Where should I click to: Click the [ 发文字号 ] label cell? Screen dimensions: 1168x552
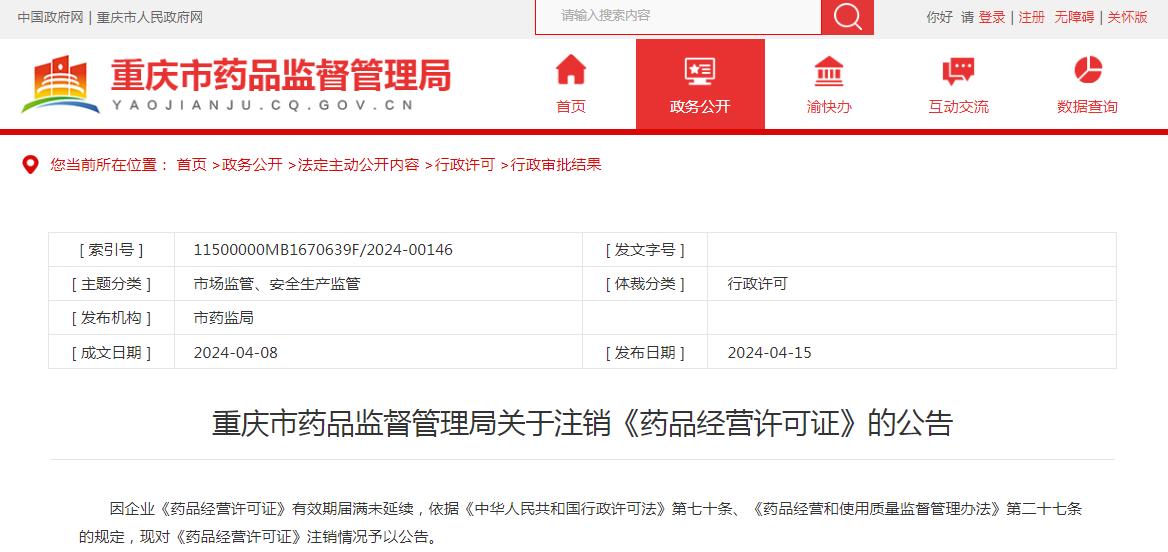coord(645,250)
